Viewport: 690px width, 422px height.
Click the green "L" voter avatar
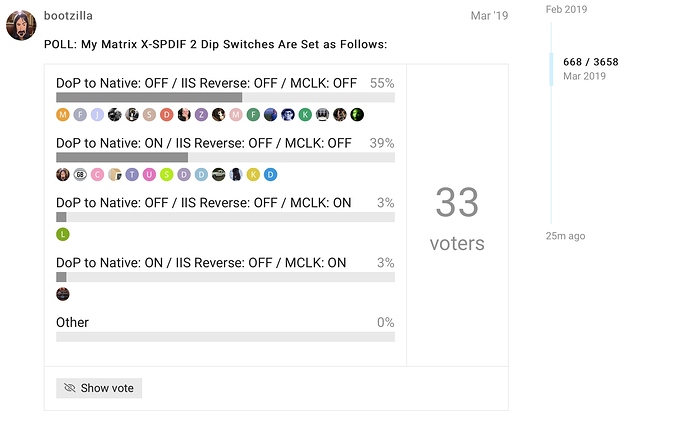coord(63,234)
